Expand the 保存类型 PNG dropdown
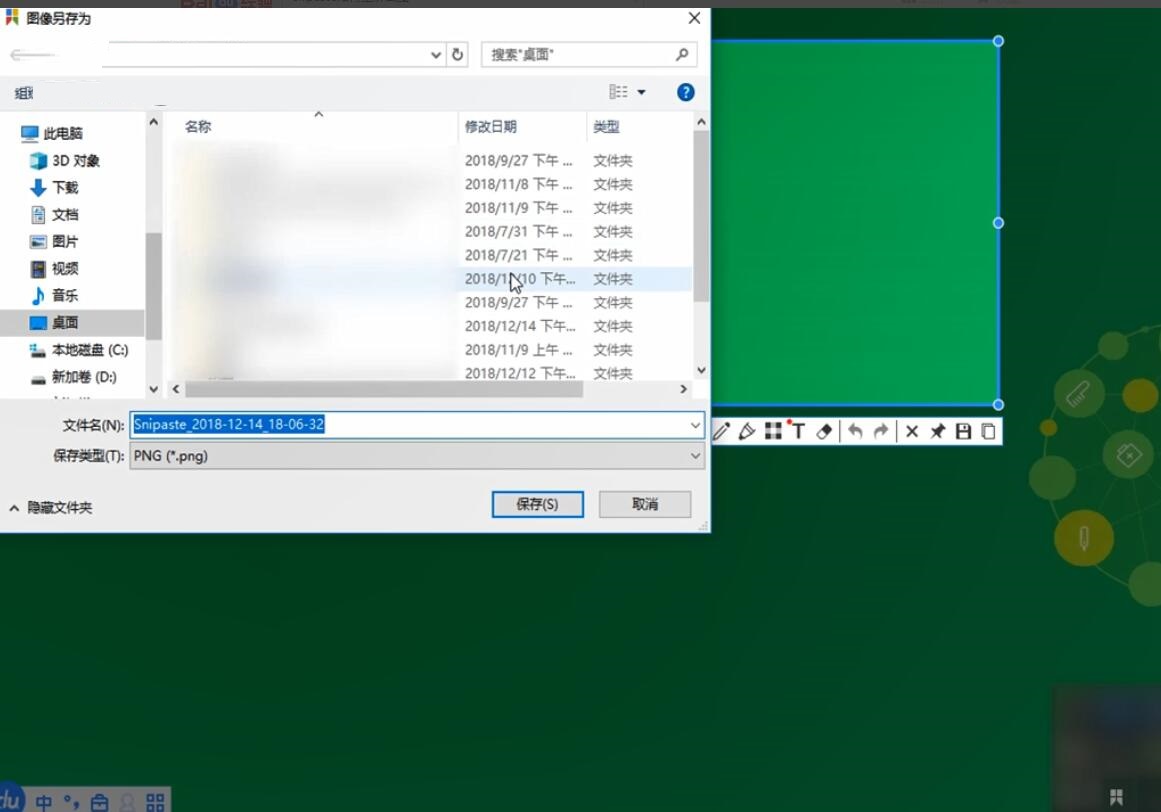1161x812 pixels. pos(695,456)
